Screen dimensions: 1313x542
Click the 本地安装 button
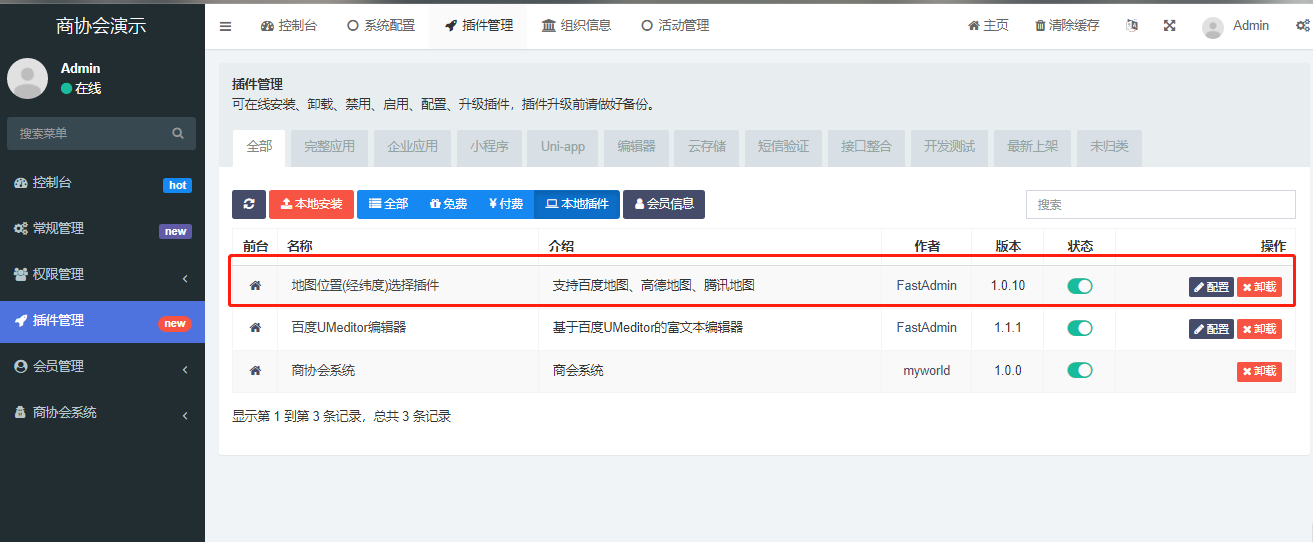point(311,204)
